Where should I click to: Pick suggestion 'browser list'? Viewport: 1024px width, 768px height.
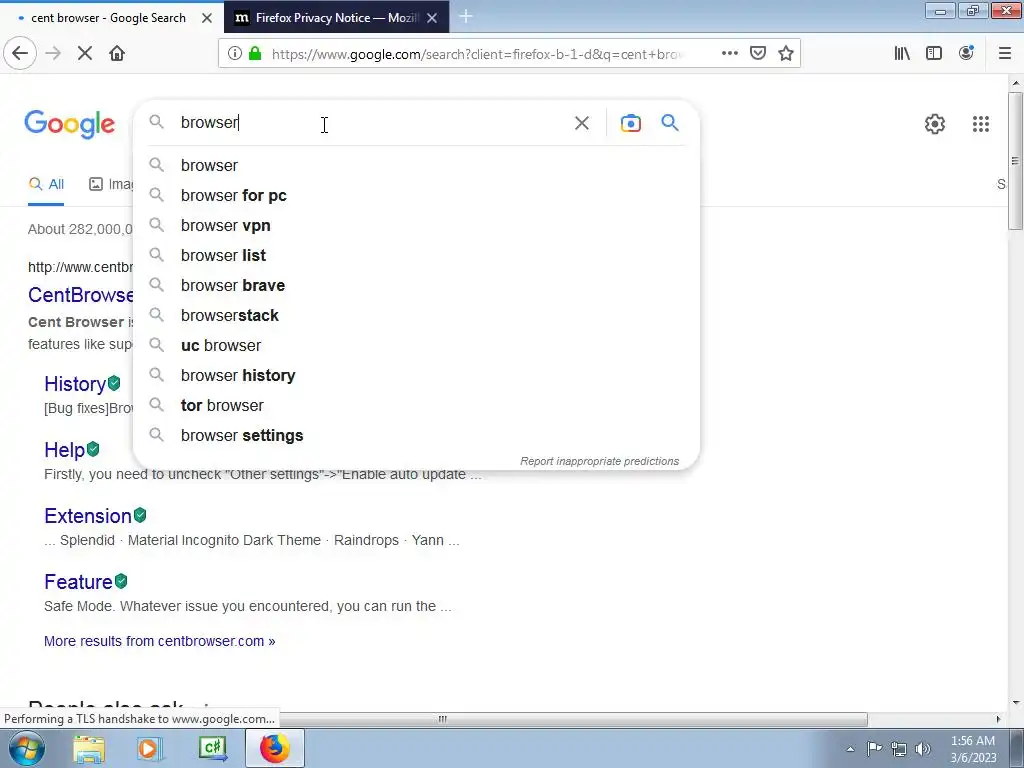tap(416, 255)
